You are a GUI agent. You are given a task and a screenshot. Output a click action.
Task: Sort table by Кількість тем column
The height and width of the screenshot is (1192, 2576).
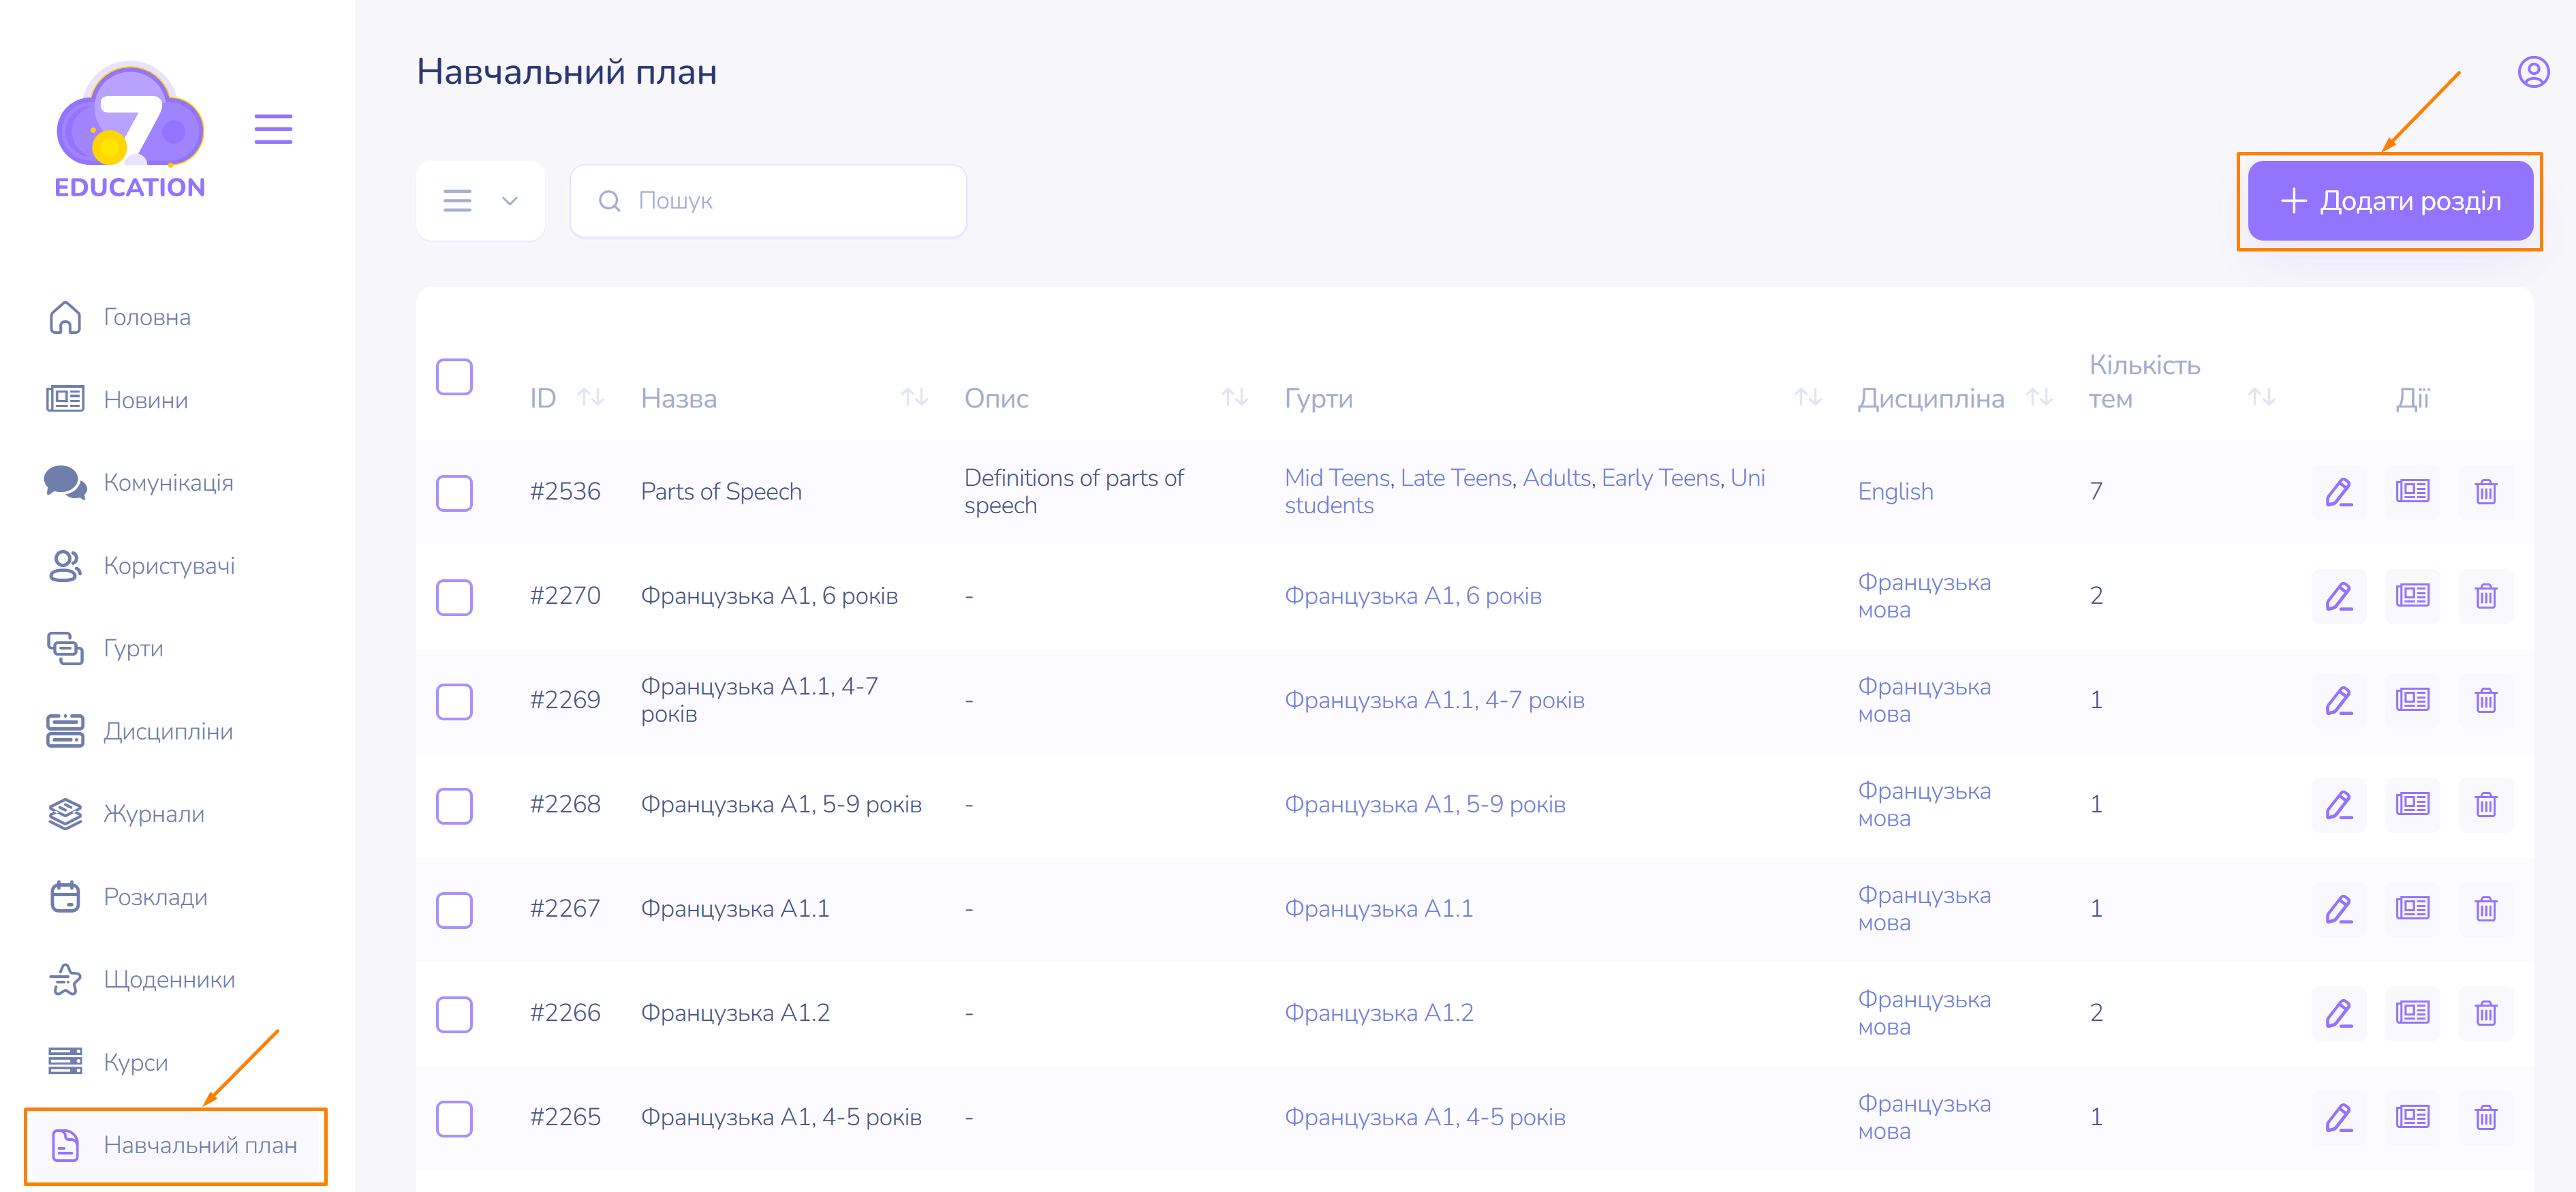tap(2261, 398)
